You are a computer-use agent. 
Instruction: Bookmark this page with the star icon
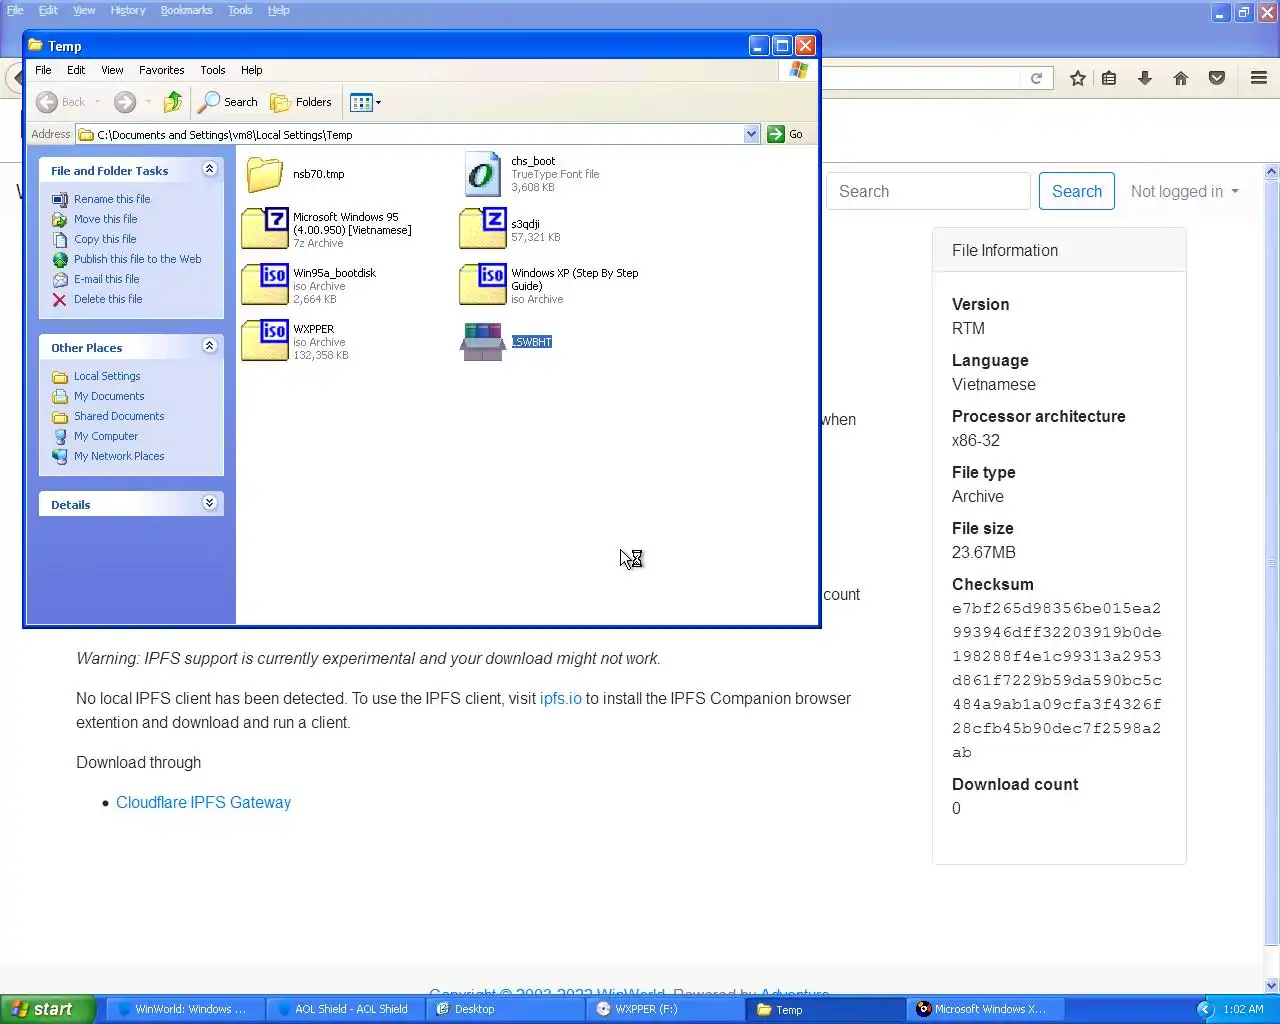tap(1078, 78)
